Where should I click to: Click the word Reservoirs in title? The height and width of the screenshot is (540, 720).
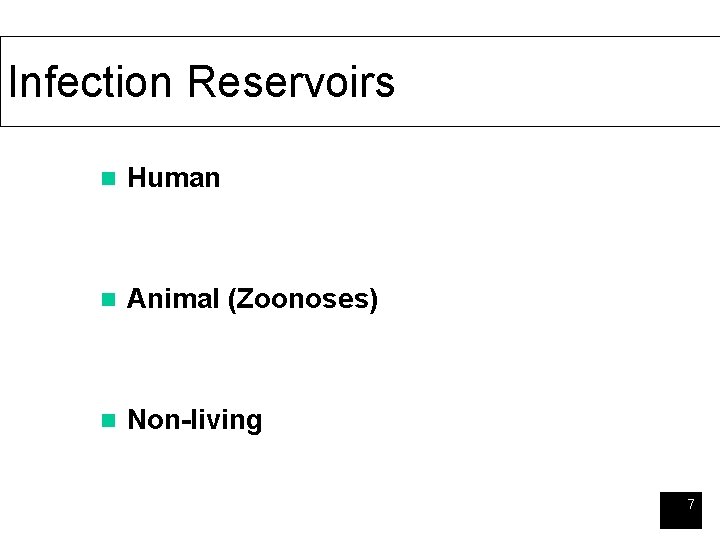tap(292, 82)
